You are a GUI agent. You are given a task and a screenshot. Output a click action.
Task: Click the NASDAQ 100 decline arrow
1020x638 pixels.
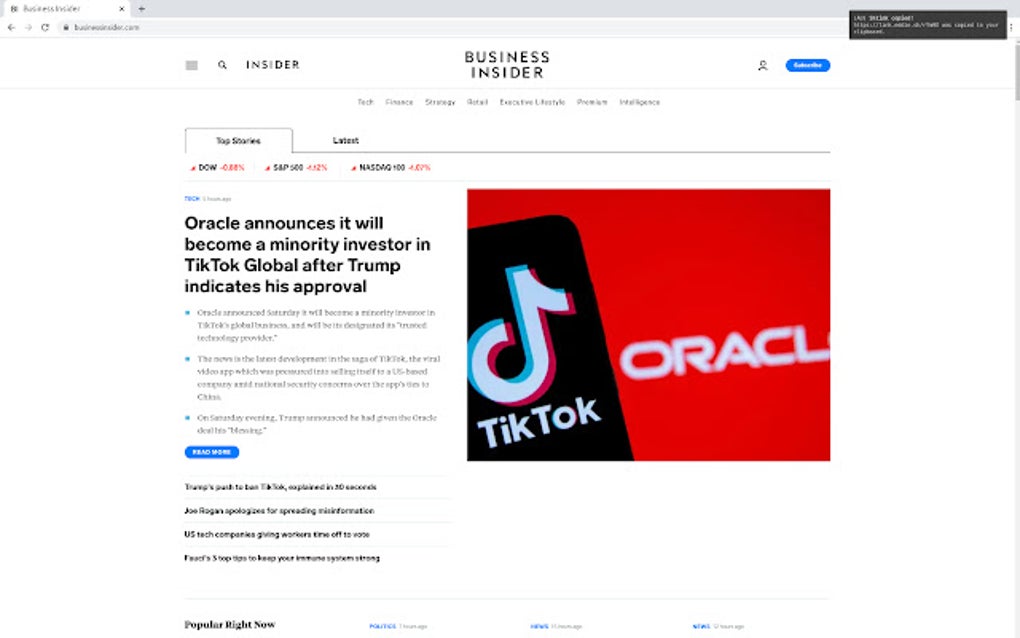[x=353, y=168]
